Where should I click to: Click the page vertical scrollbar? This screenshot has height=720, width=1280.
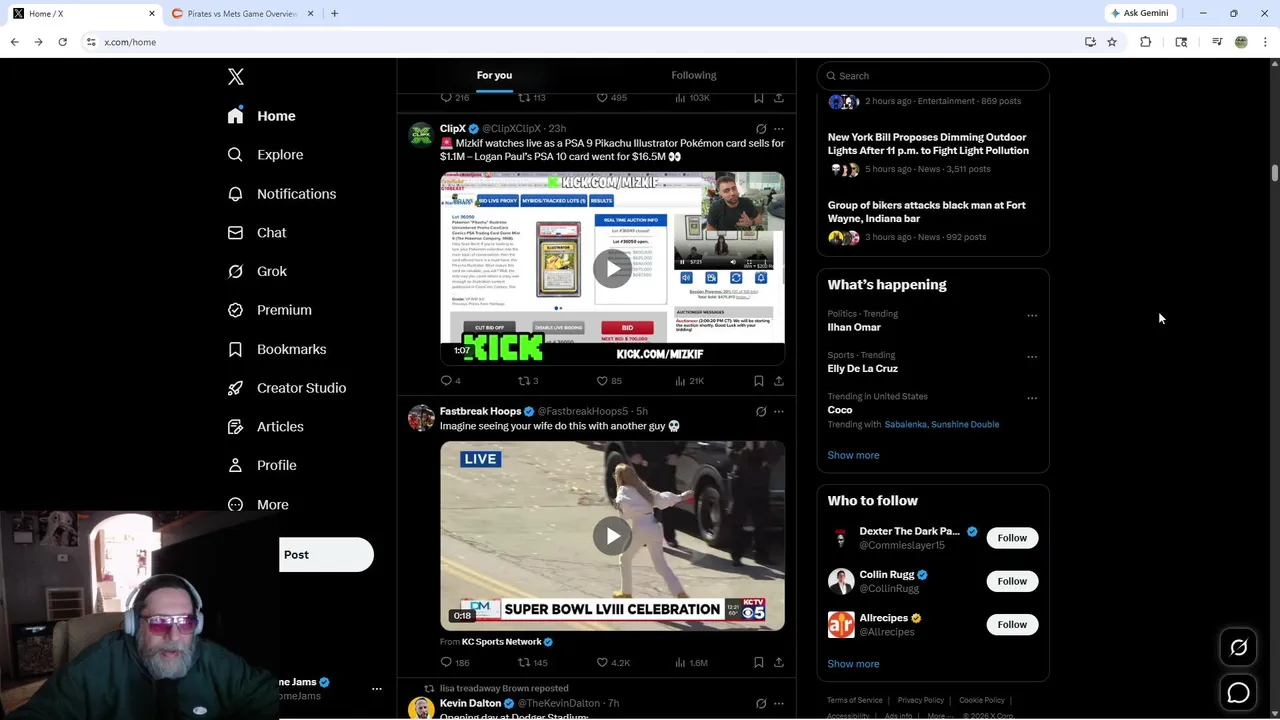[1275, 173]
